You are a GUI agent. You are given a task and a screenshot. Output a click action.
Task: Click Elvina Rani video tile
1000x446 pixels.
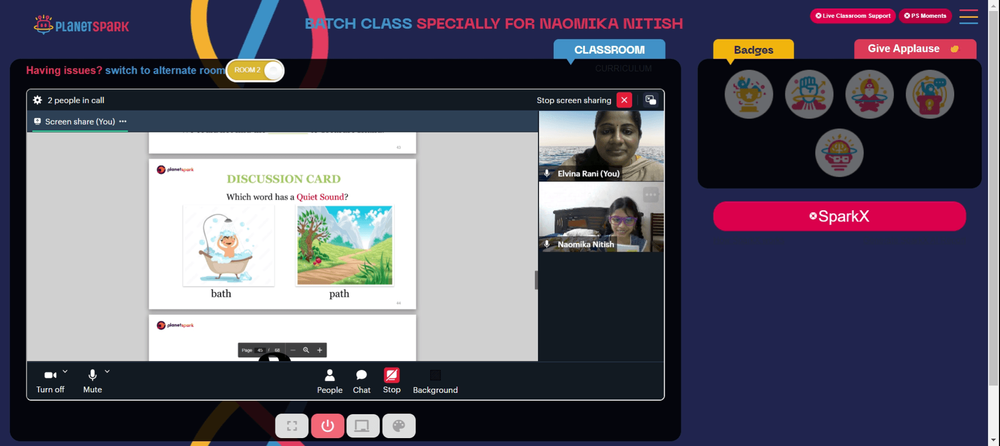point(601,146)
